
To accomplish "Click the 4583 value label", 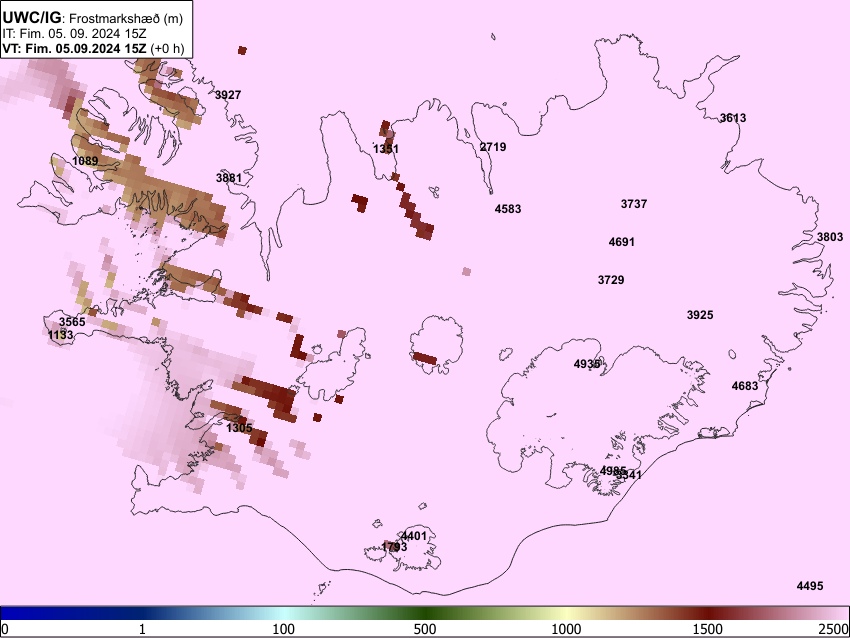I will coord(508,209).
